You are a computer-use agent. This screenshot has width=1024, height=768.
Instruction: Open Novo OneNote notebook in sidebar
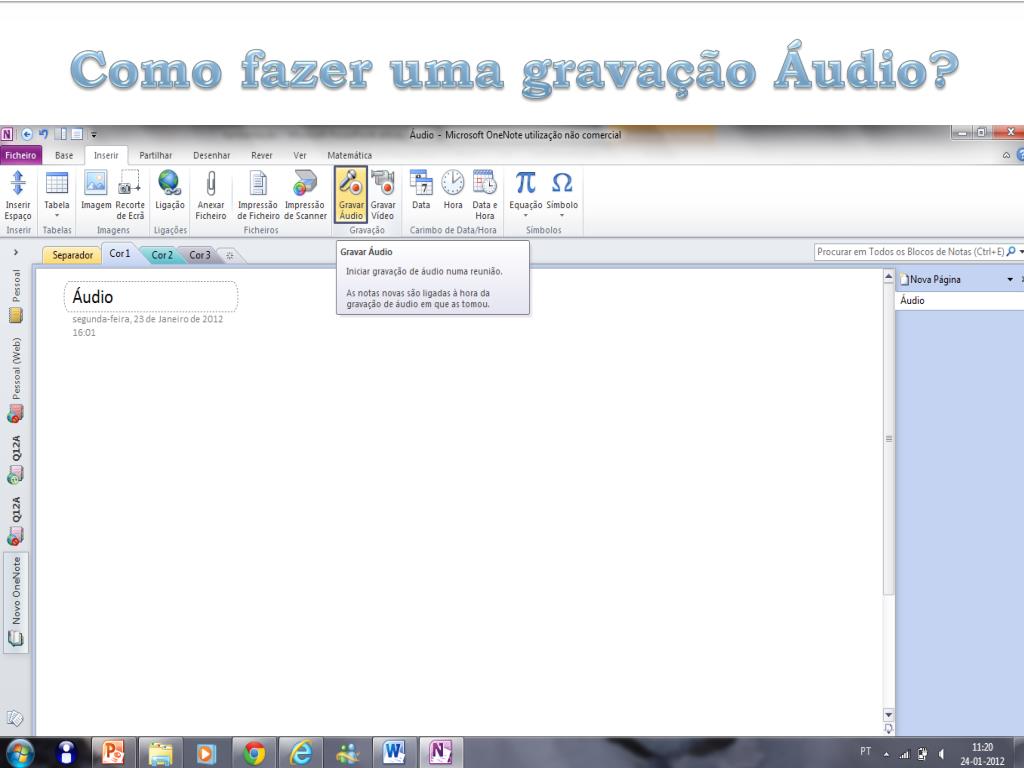click(16, 601)
